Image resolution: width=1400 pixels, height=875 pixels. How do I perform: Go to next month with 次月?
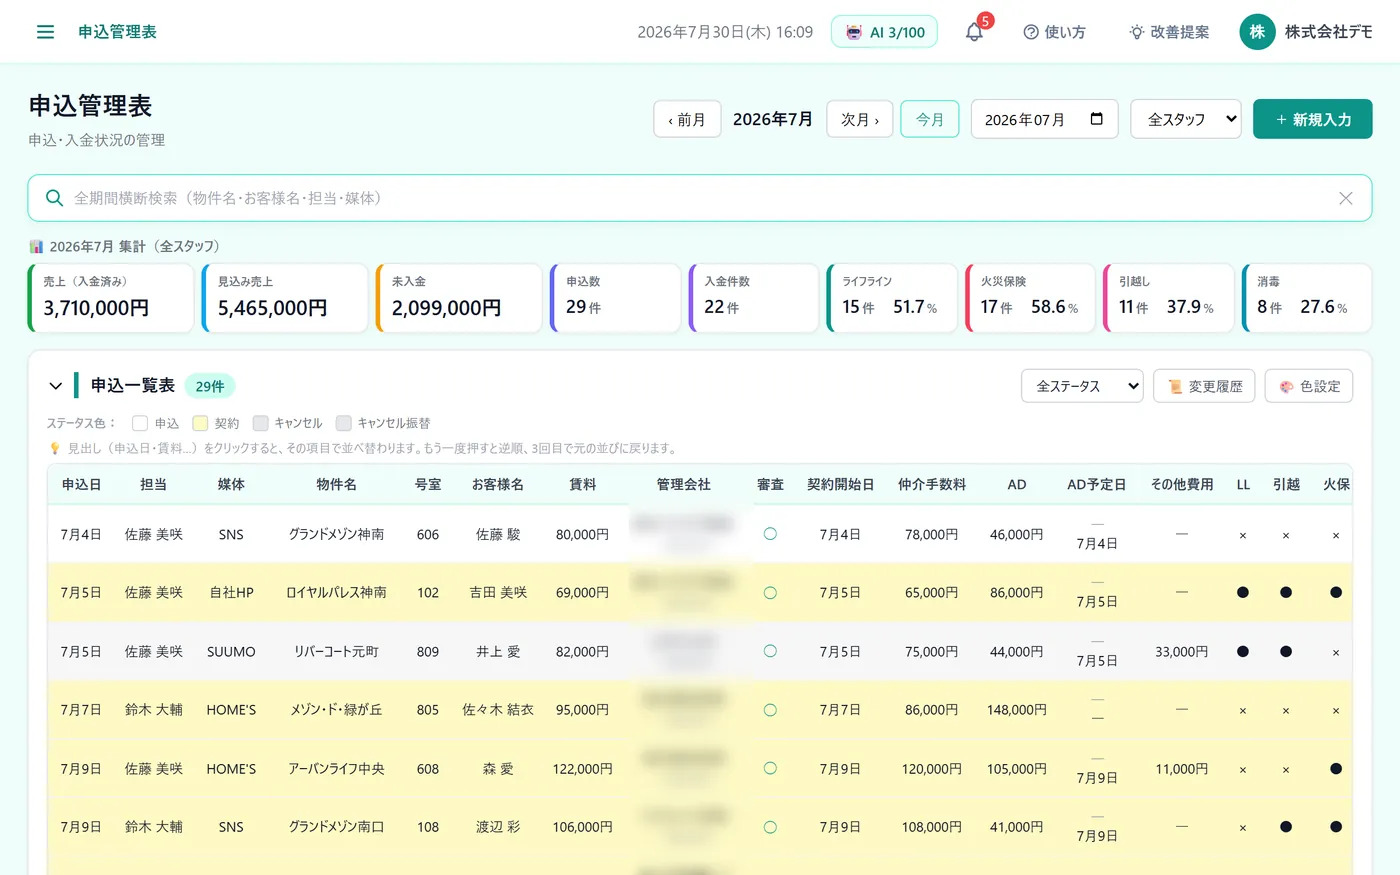(860, 119)
